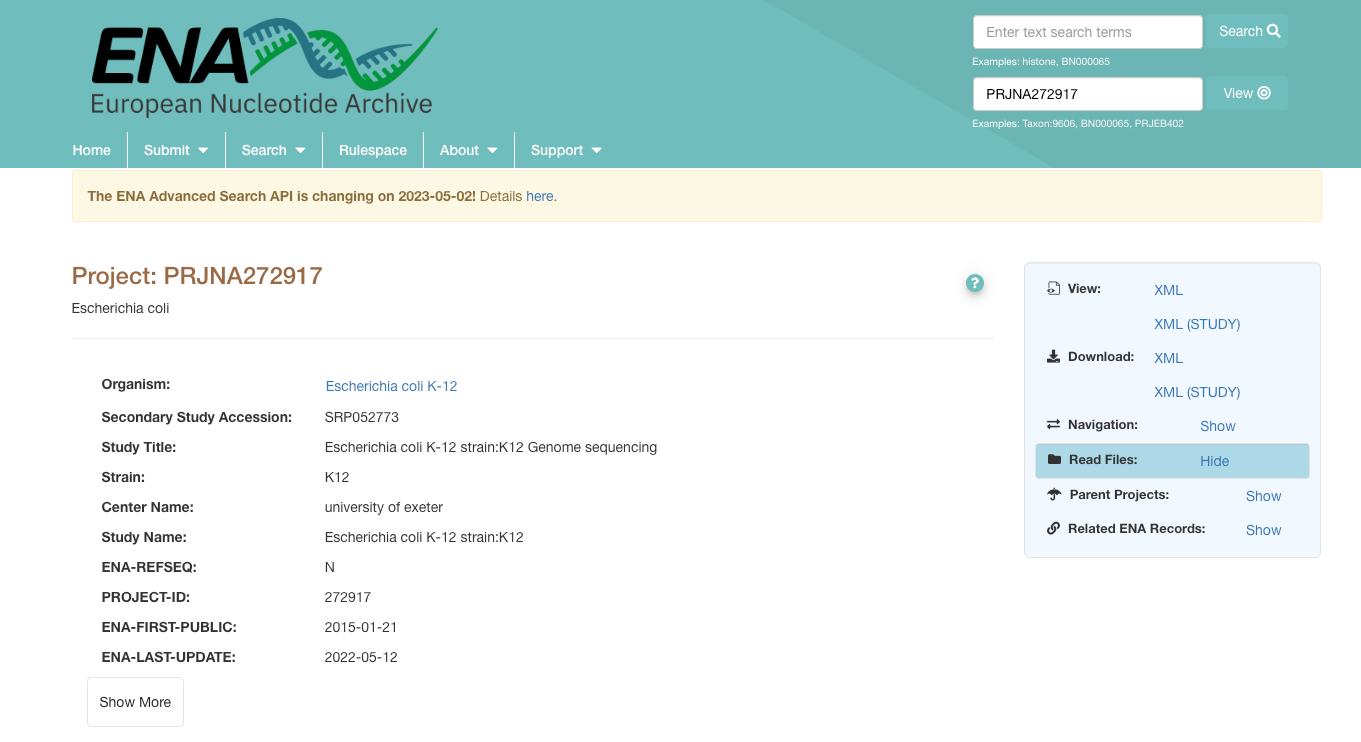Screen dimensions: 1361x742
Task: Click the Related ENA Records link icon
Action: click(x=1054, y=529)
